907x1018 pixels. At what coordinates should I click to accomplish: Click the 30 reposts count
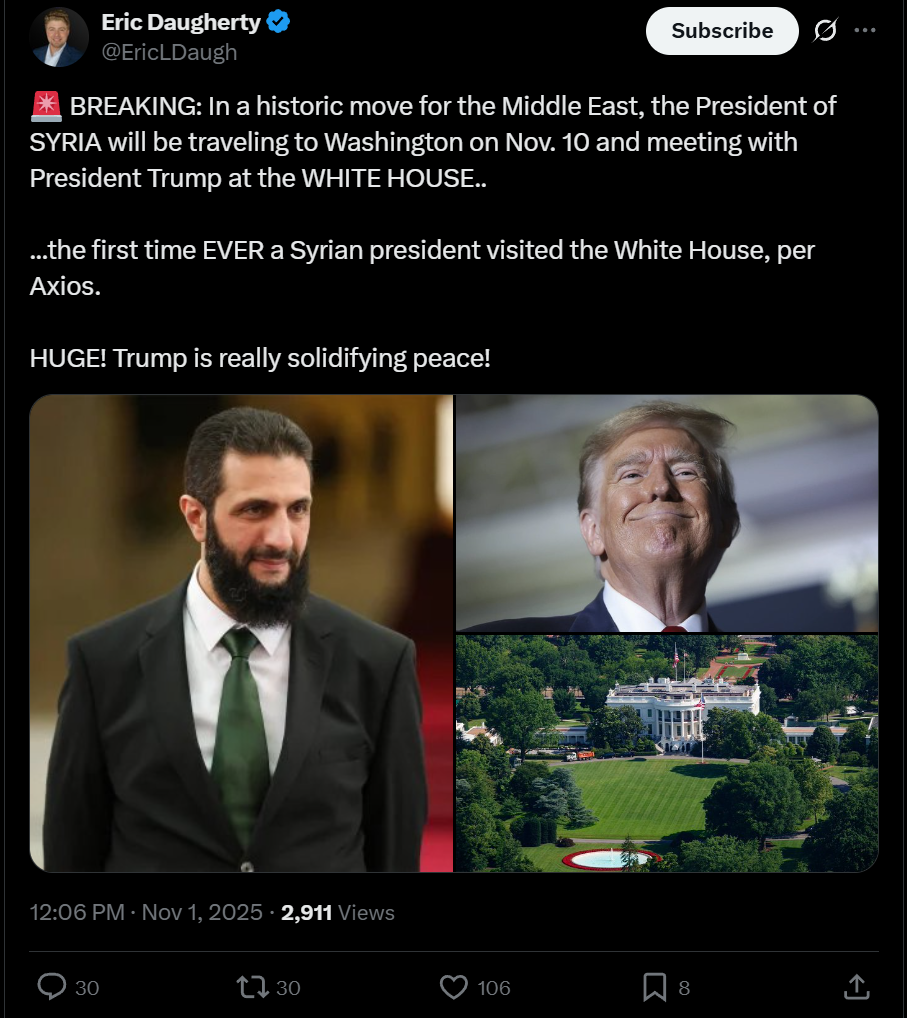pos(288,988)
